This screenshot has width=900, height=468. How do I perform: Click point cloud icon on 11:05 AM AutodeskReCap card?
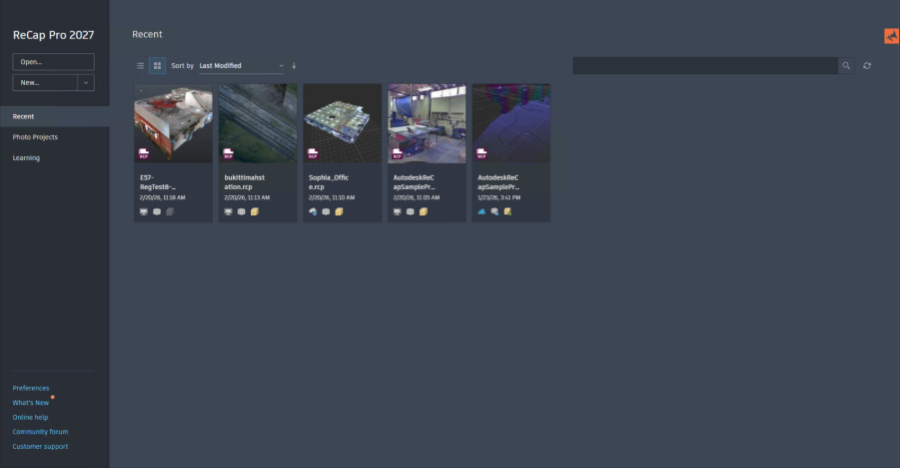point(410,212)
